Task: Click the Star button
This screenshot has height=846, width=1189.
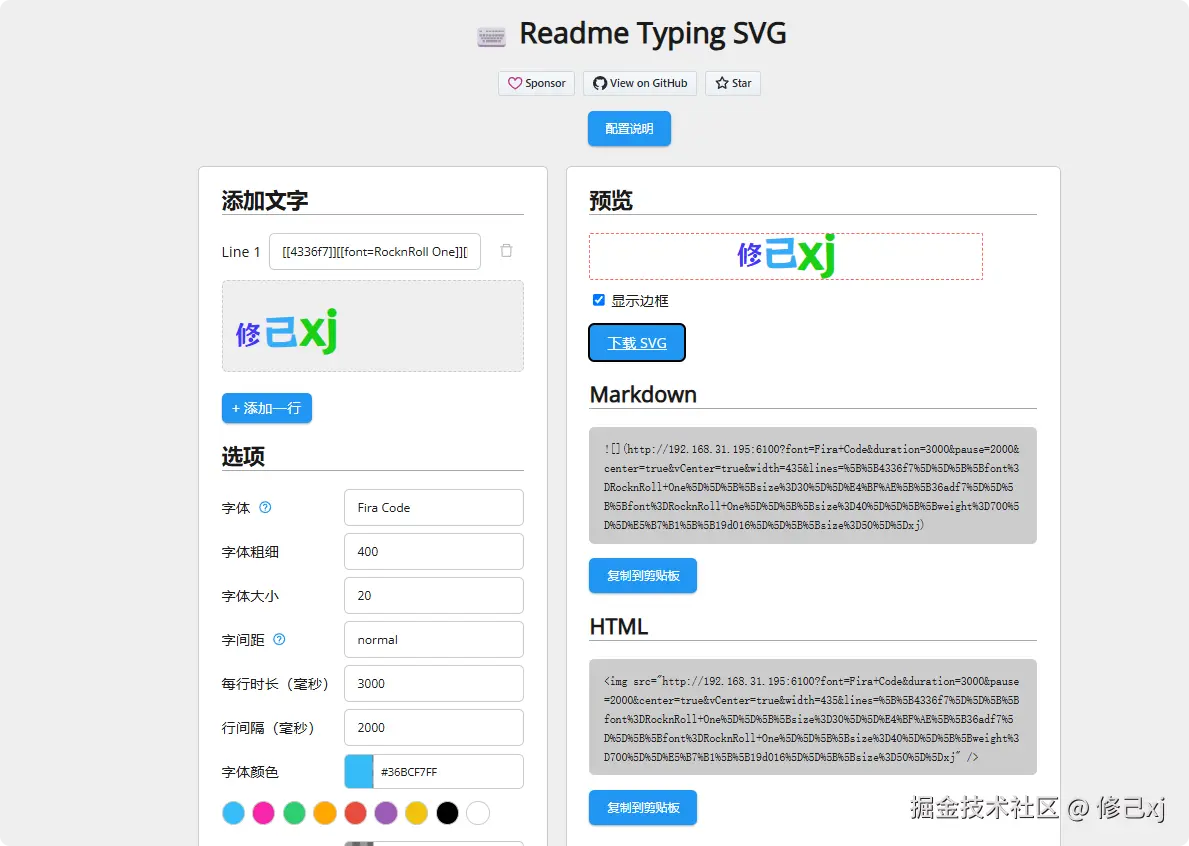Action: point(733,83)
